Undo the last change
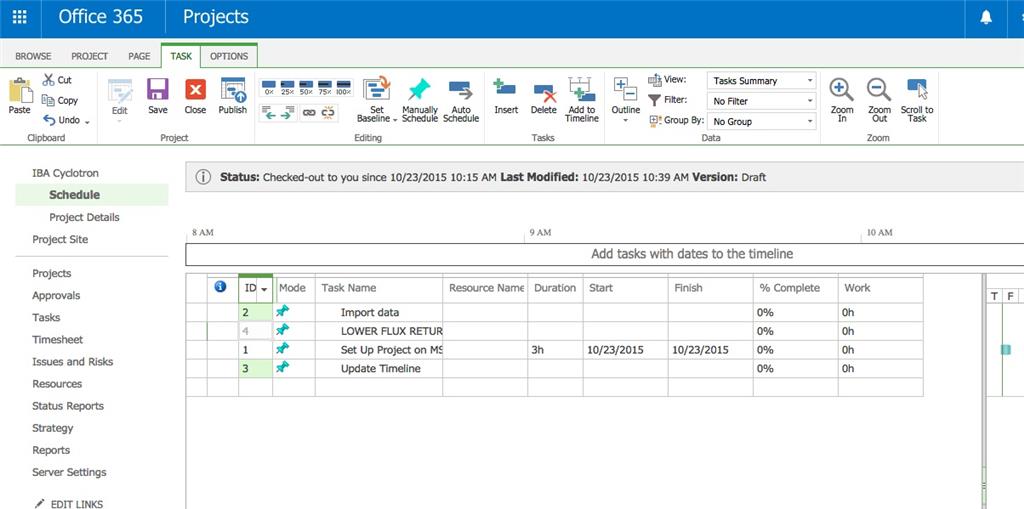This screenshot has width=1024, height=509. point(61,120)
